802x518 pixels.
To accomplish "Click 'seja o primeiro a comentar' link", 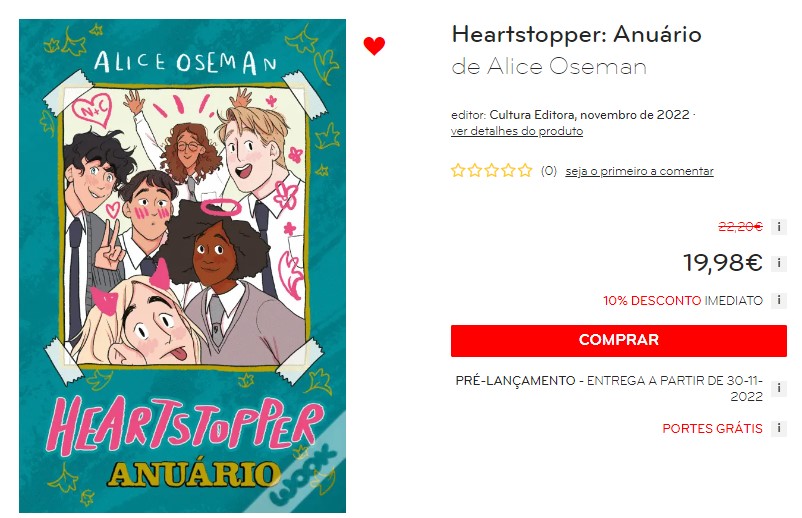I will pos(639,171).
